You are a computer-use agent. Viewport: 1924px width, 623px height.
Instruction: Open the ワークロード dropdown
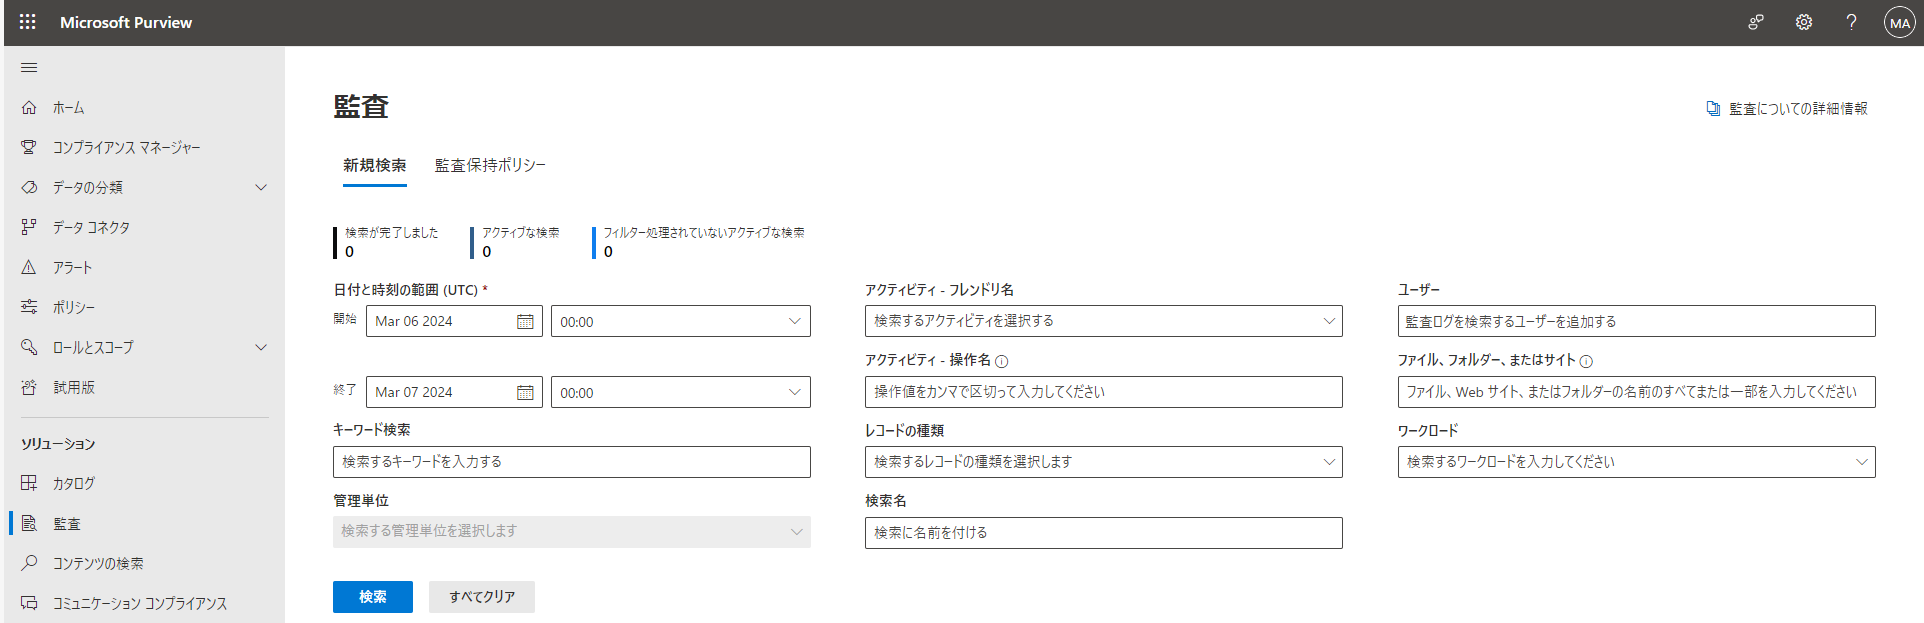(x=1636, y=462)
